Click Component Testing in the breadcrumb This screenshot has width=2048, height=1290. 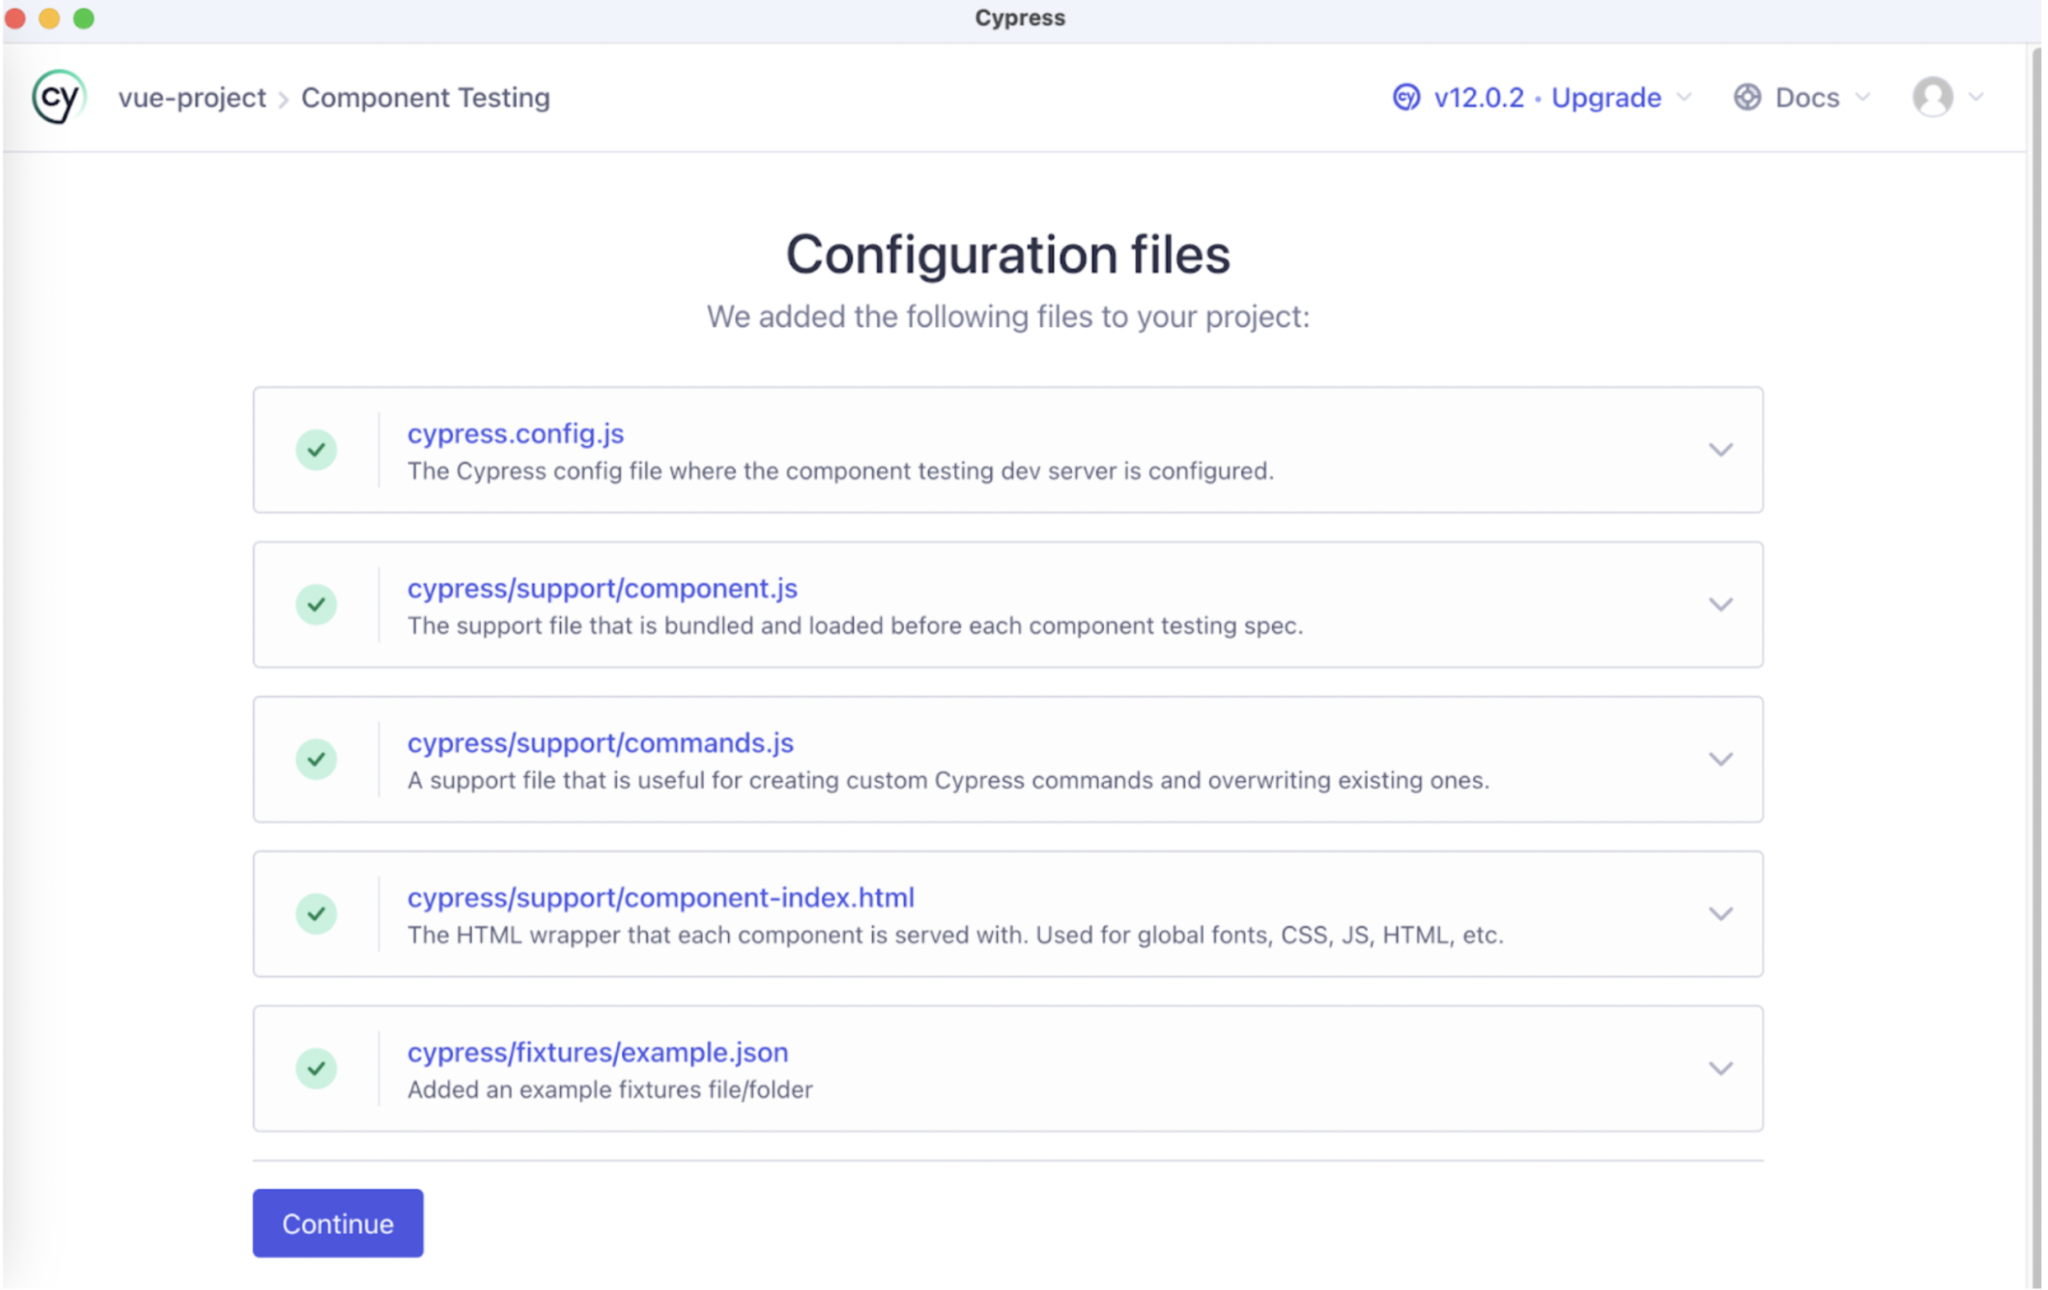pyautogui.click(x=424, y=96)
